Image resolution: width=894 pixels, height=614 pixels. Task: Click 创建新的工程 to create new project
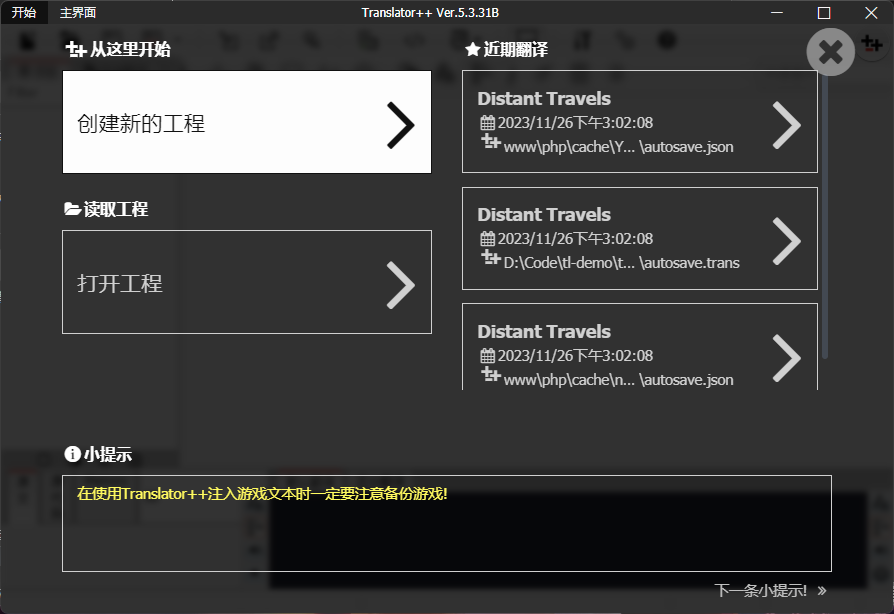click(247, 122)
